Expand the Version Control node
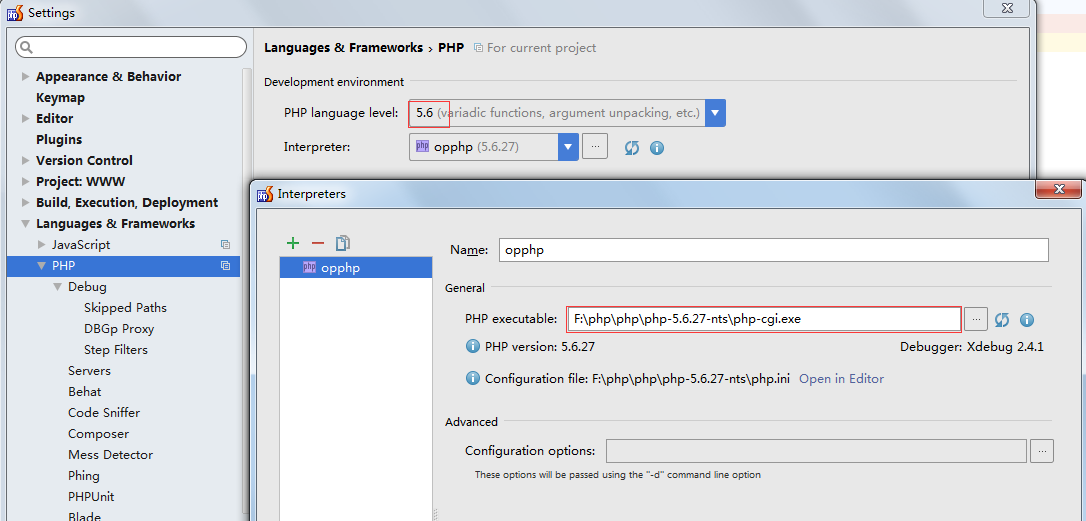 pos(26,161)
